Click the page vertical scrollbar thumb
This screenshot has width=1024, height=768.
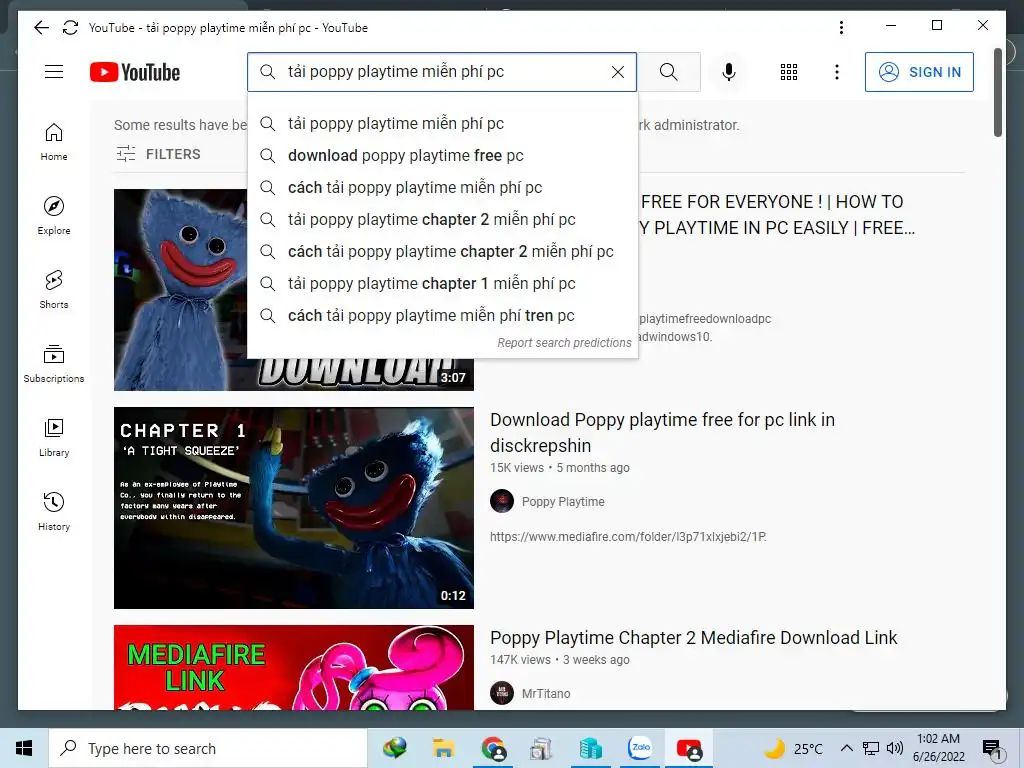(997, 92)
